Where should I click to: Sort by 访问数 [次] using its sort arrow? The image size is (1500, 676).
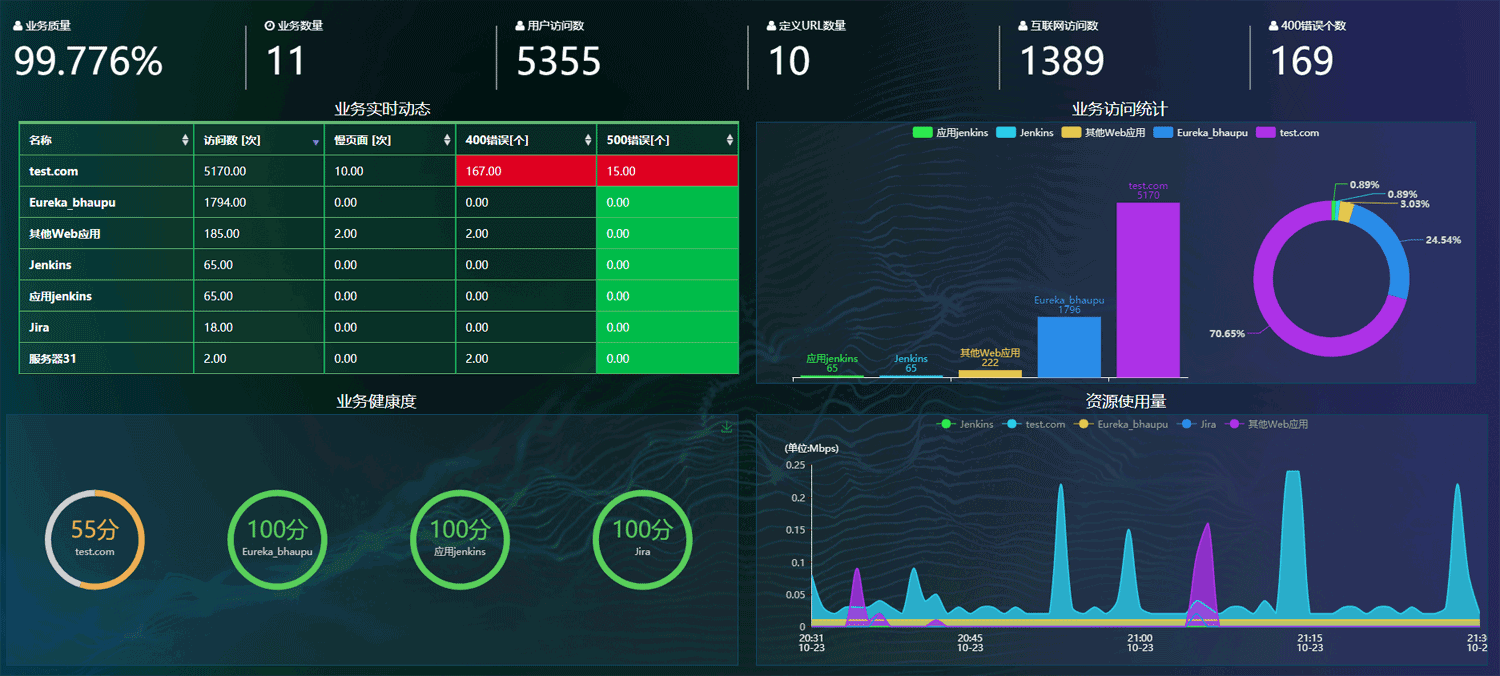316,142
